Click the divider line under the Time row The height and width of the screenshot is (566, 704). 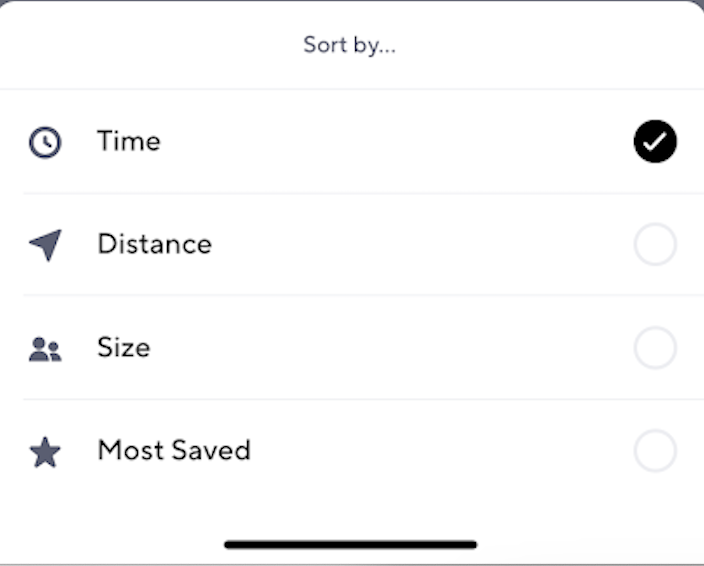tap(364, 193)
